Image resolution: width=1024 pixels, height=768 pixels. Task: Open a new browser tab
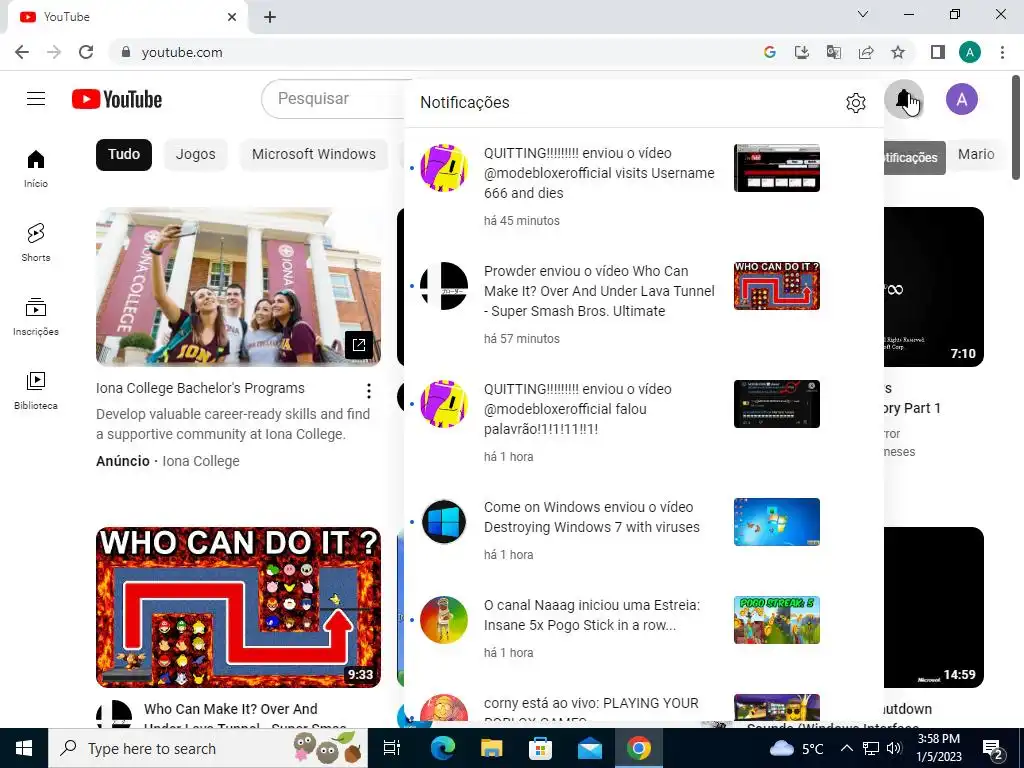(270, 17)
